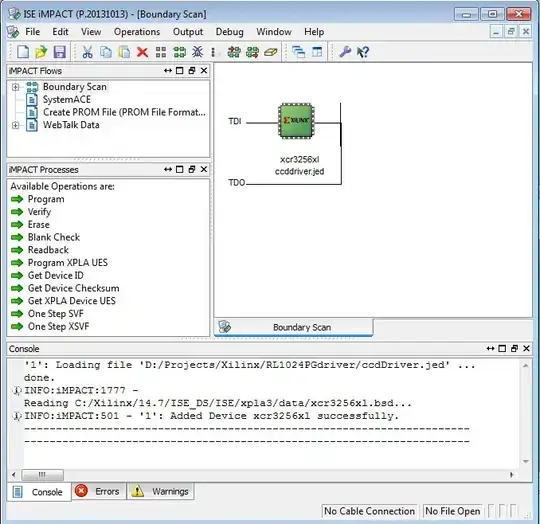
Task: Run One Step SVF operation
Action: 55,314
